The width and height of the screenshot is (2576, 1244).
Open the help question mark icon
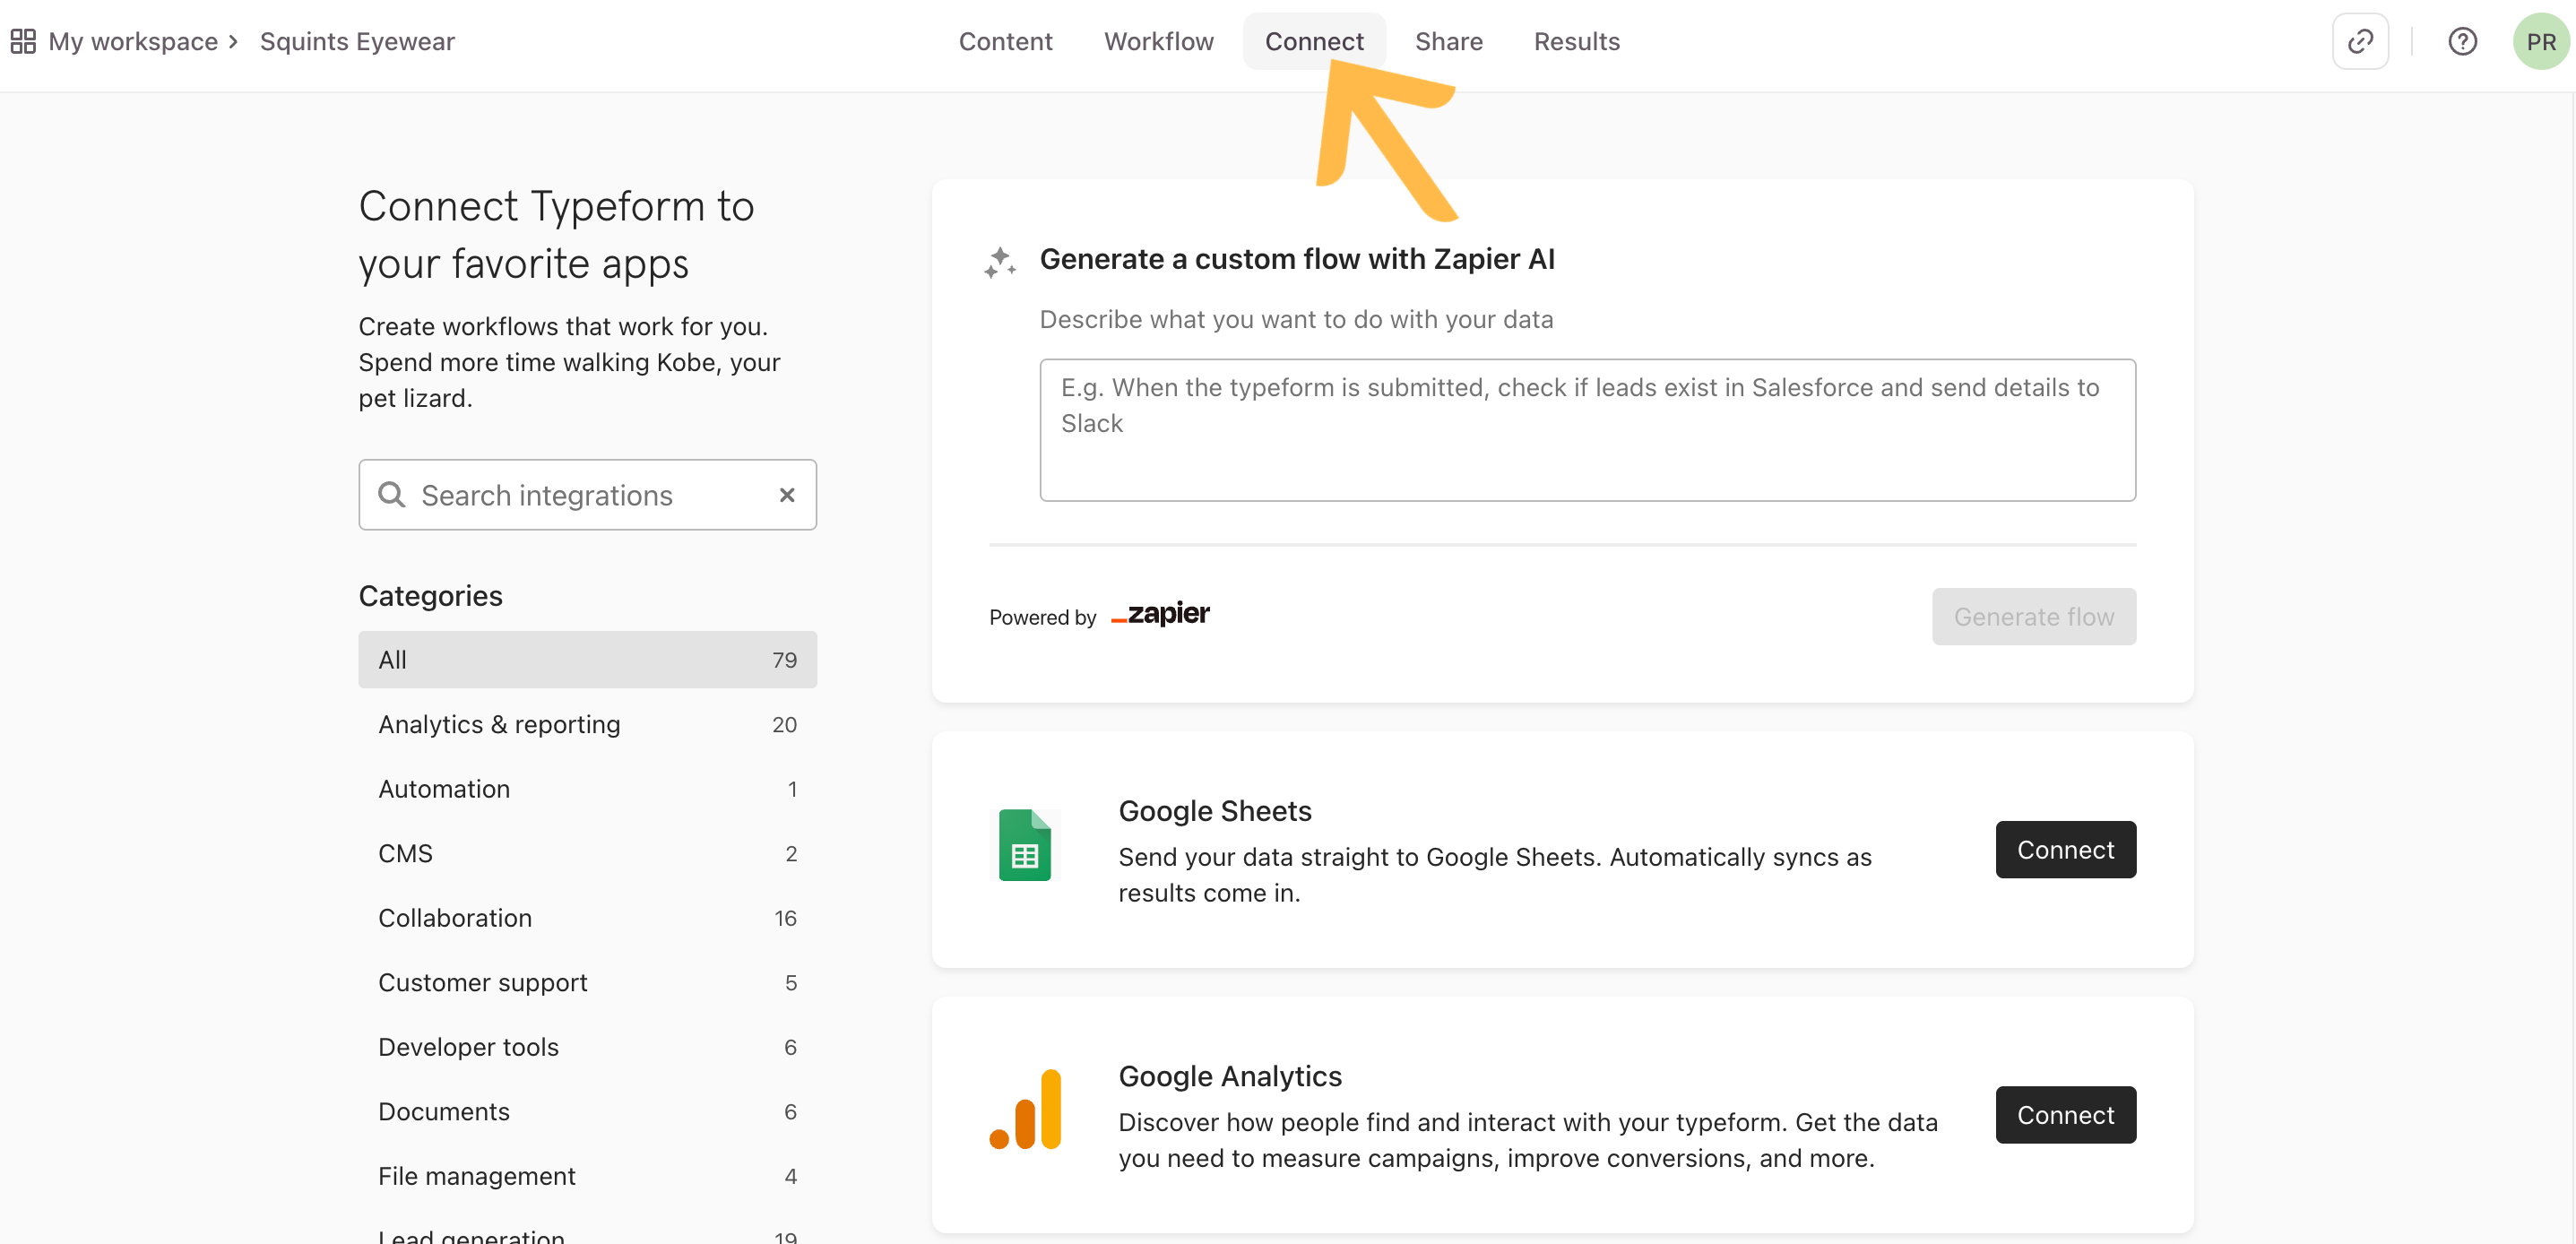[2462, 41]
